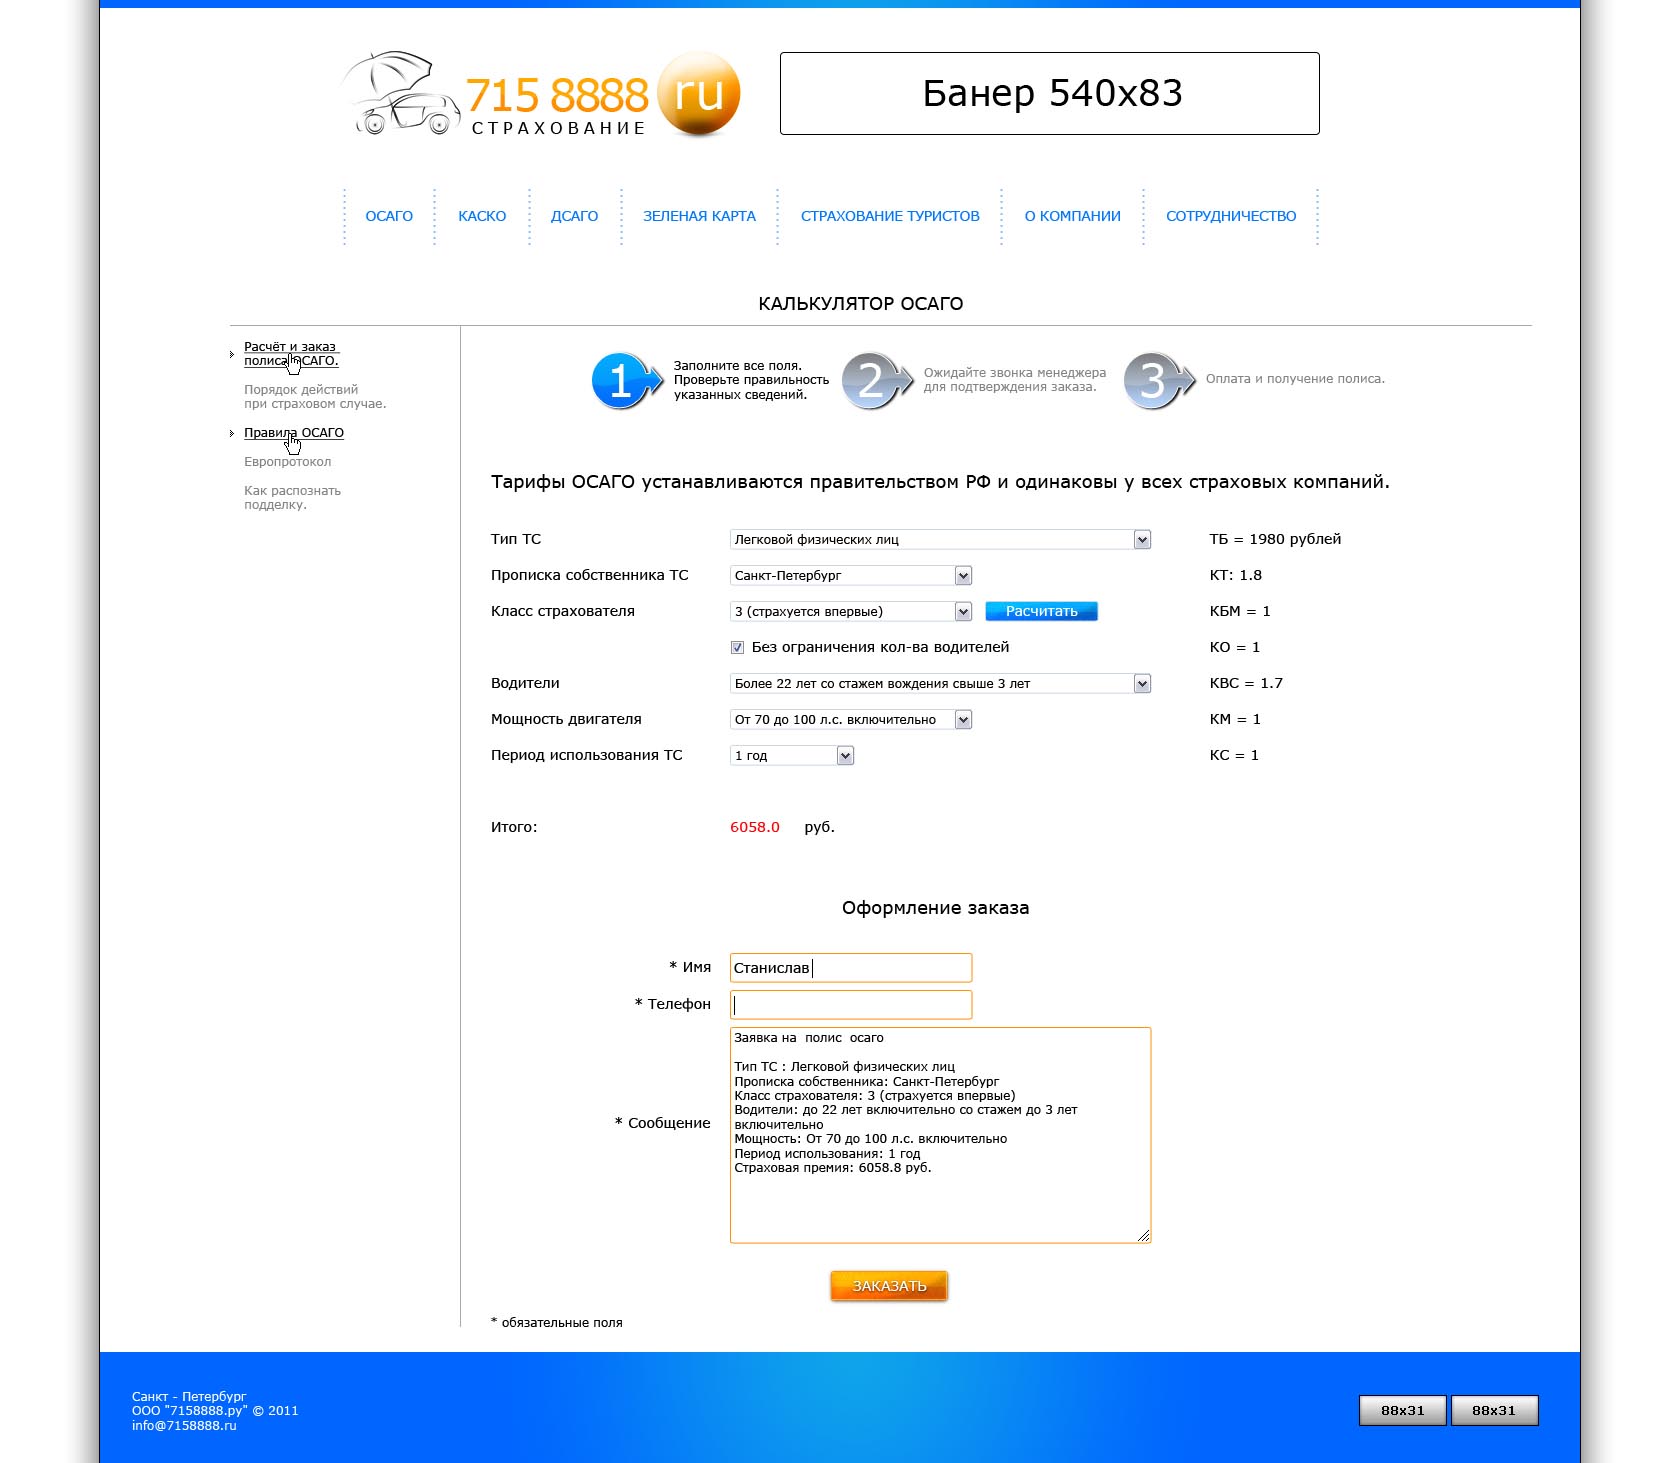Open the ОСАГО menu item
This screenshot has height=1463, width=1680.
tap(389, 216)
